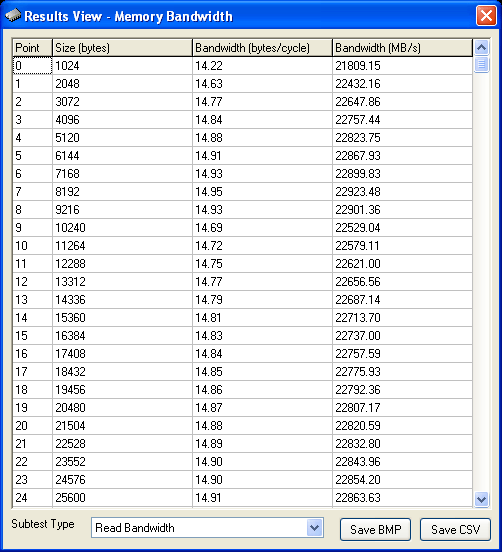Select the cell showing 22901.36
Viewport: 502px width, 552px height.
pos(402,210)
